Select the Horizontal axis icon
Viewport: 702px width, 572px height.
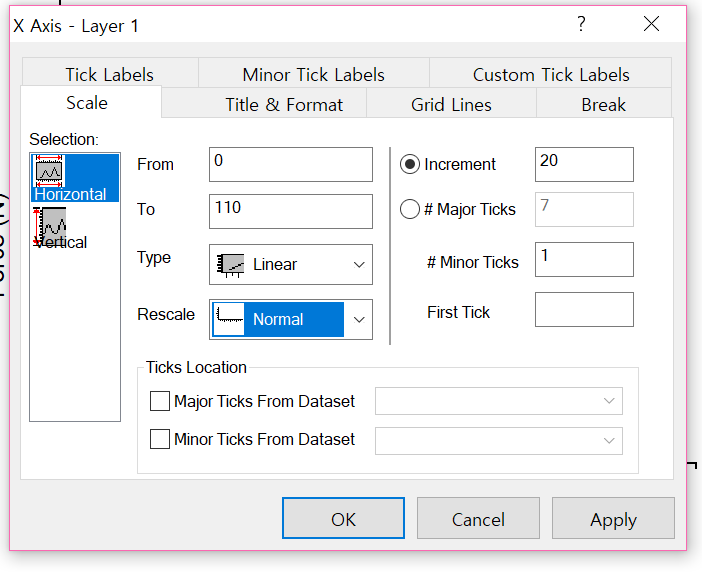[x=50, y=171]
